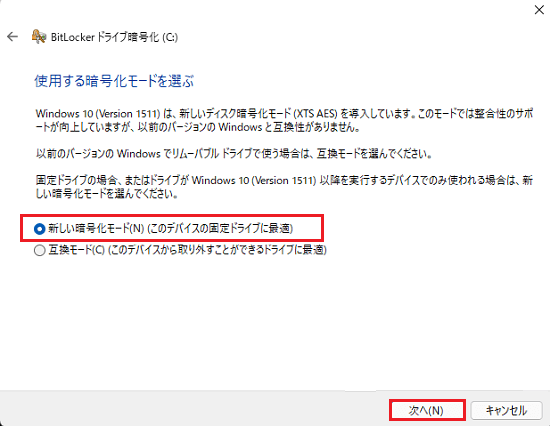Click the (XTS AES) text in the description

(315, 114)
